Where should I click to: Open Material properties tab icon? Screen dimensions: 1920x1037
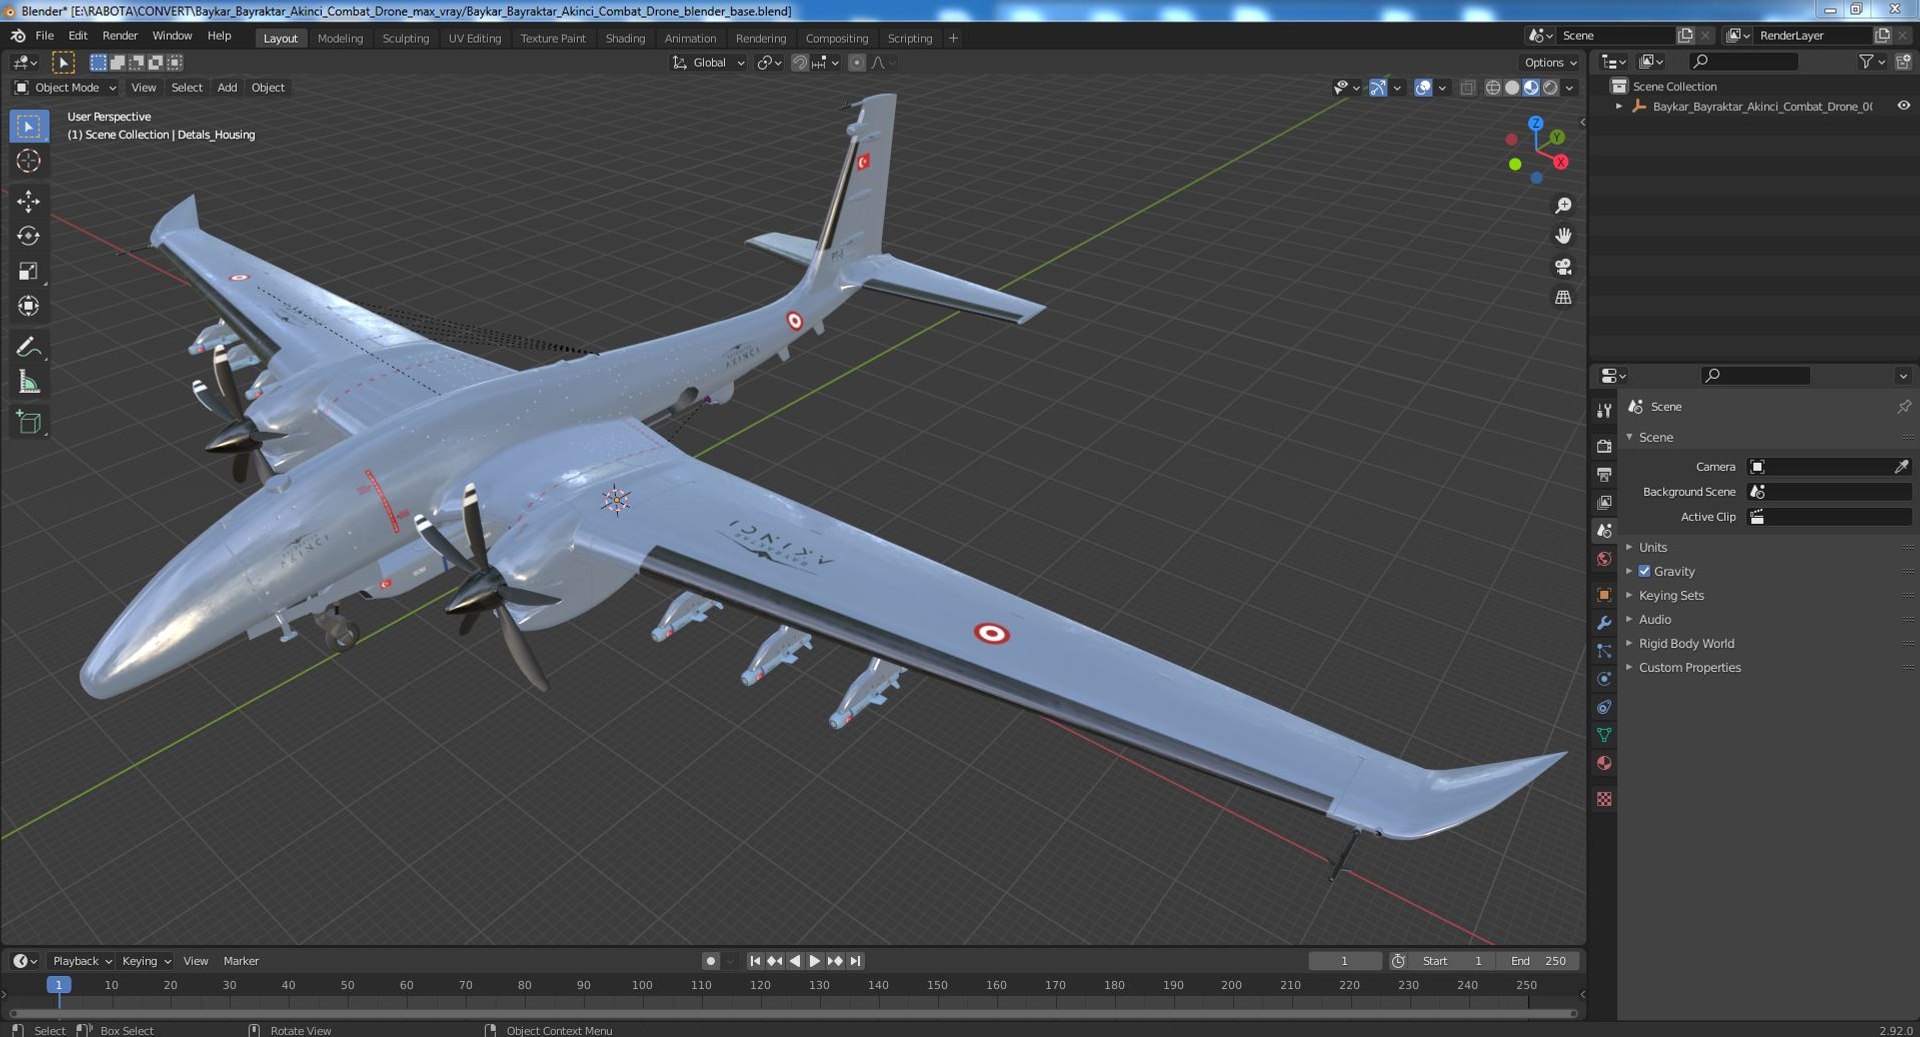click(x=1604, y=763)
